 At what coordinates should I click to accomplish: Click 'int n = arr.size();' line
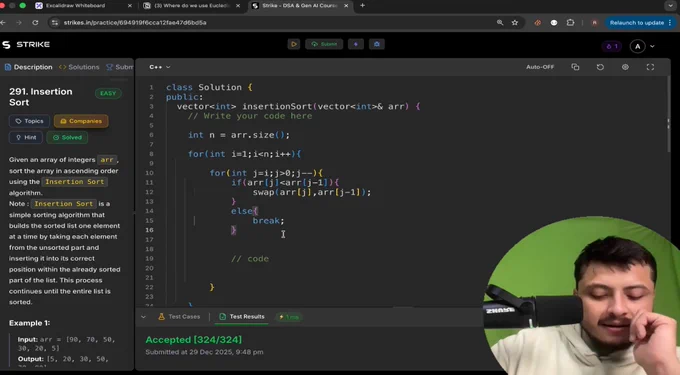click(239, 135)
